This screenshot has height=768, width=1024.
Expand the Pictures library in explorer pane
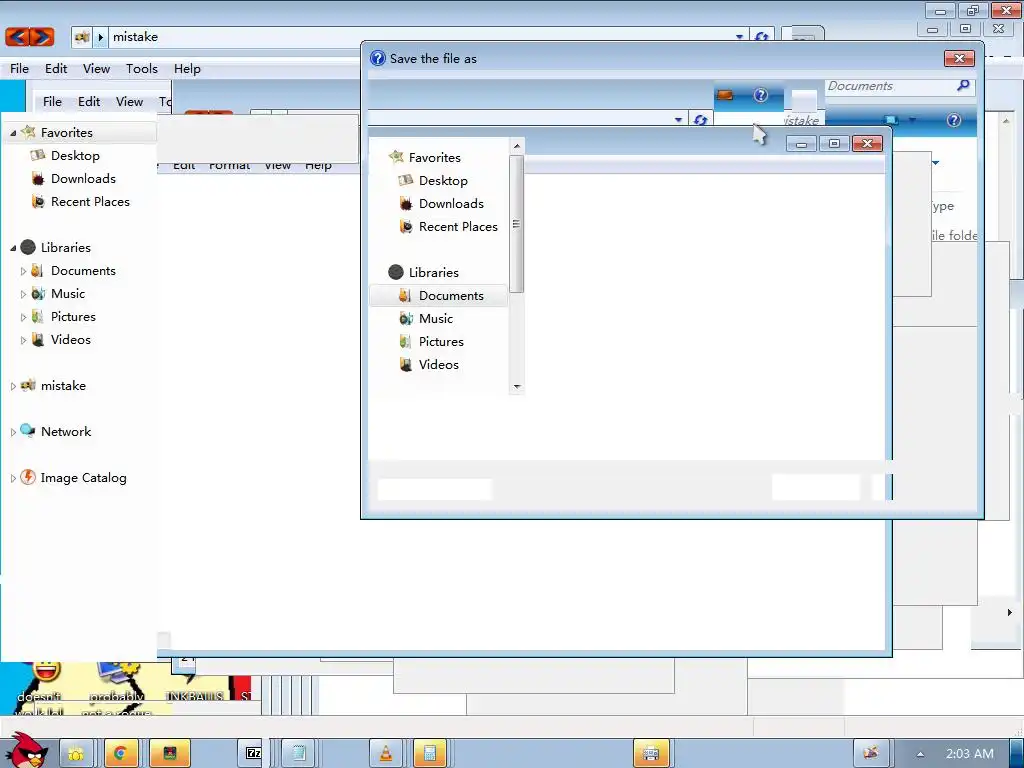coord(24,317)
